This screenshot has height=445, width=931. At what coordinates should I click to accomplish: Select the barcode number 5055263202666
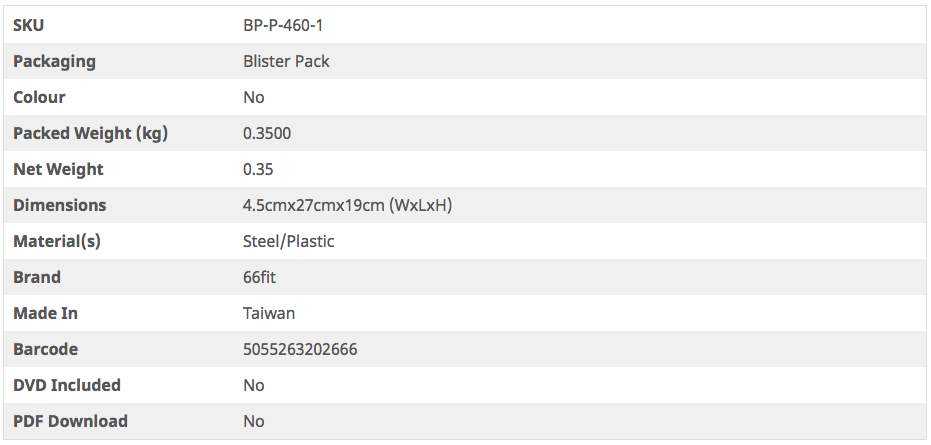300,349
